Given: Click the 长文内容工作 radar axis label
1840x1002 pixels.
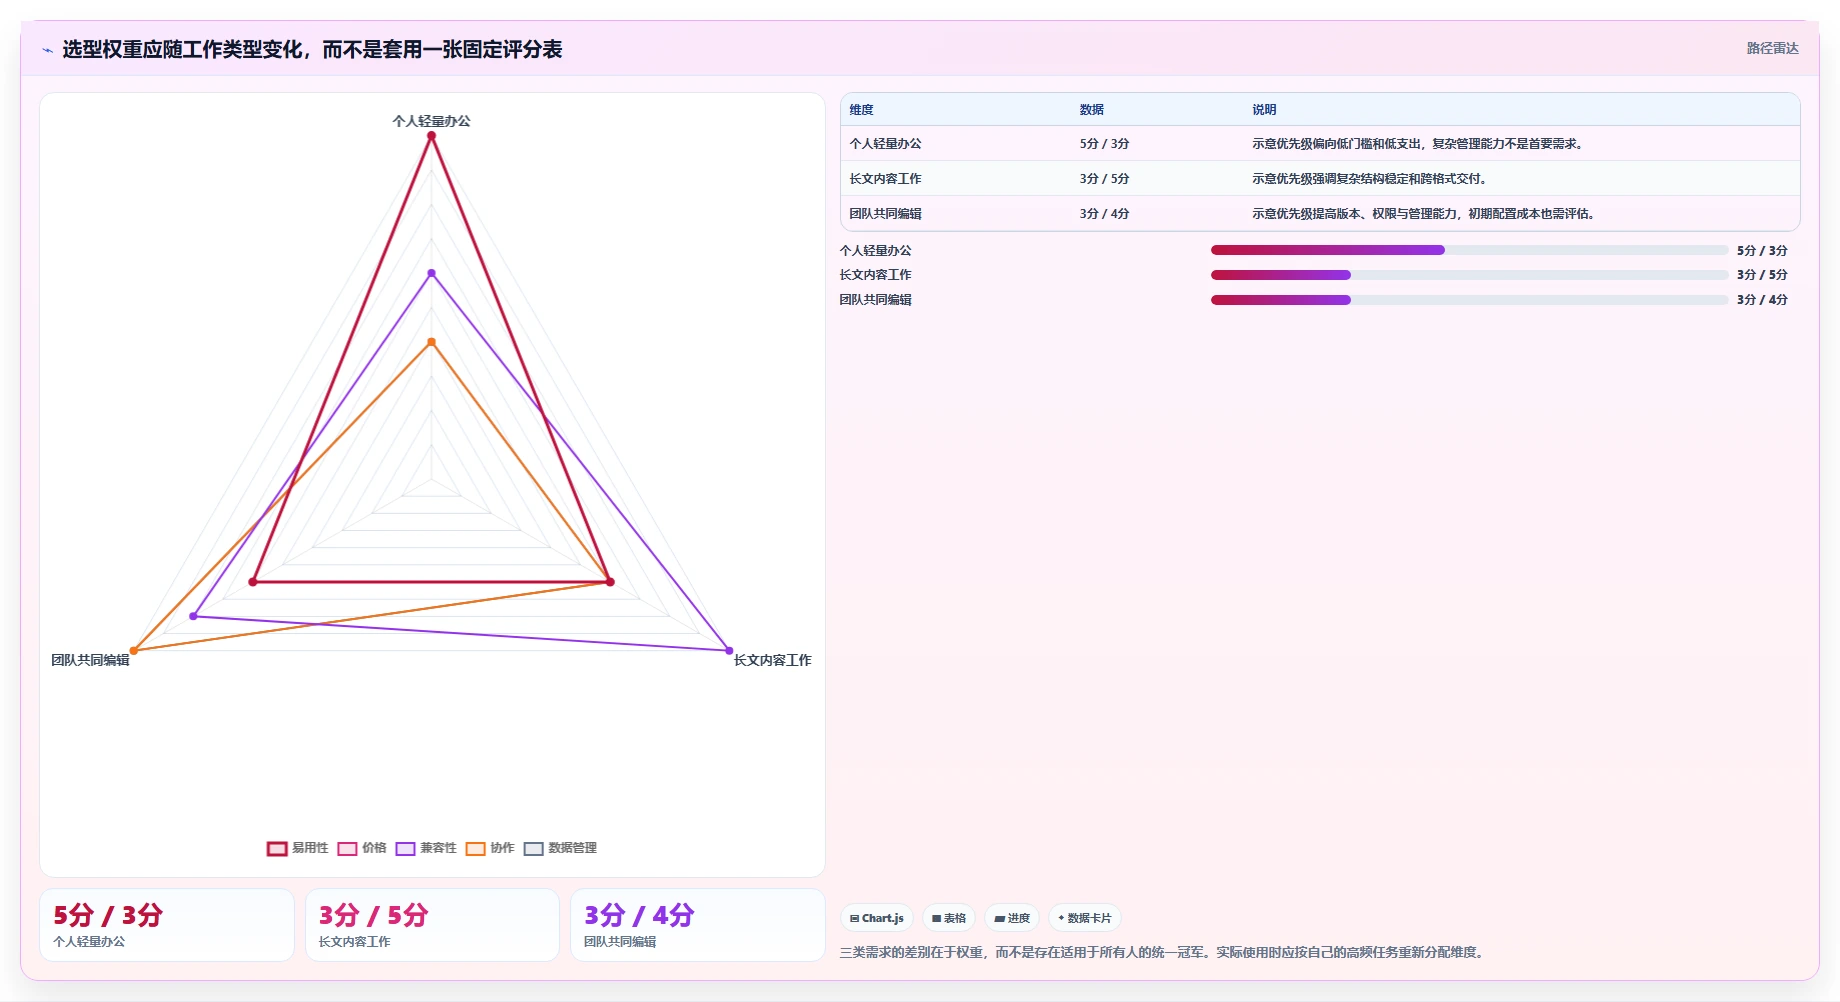Looking at the screenshot, I should pos(772,660).
